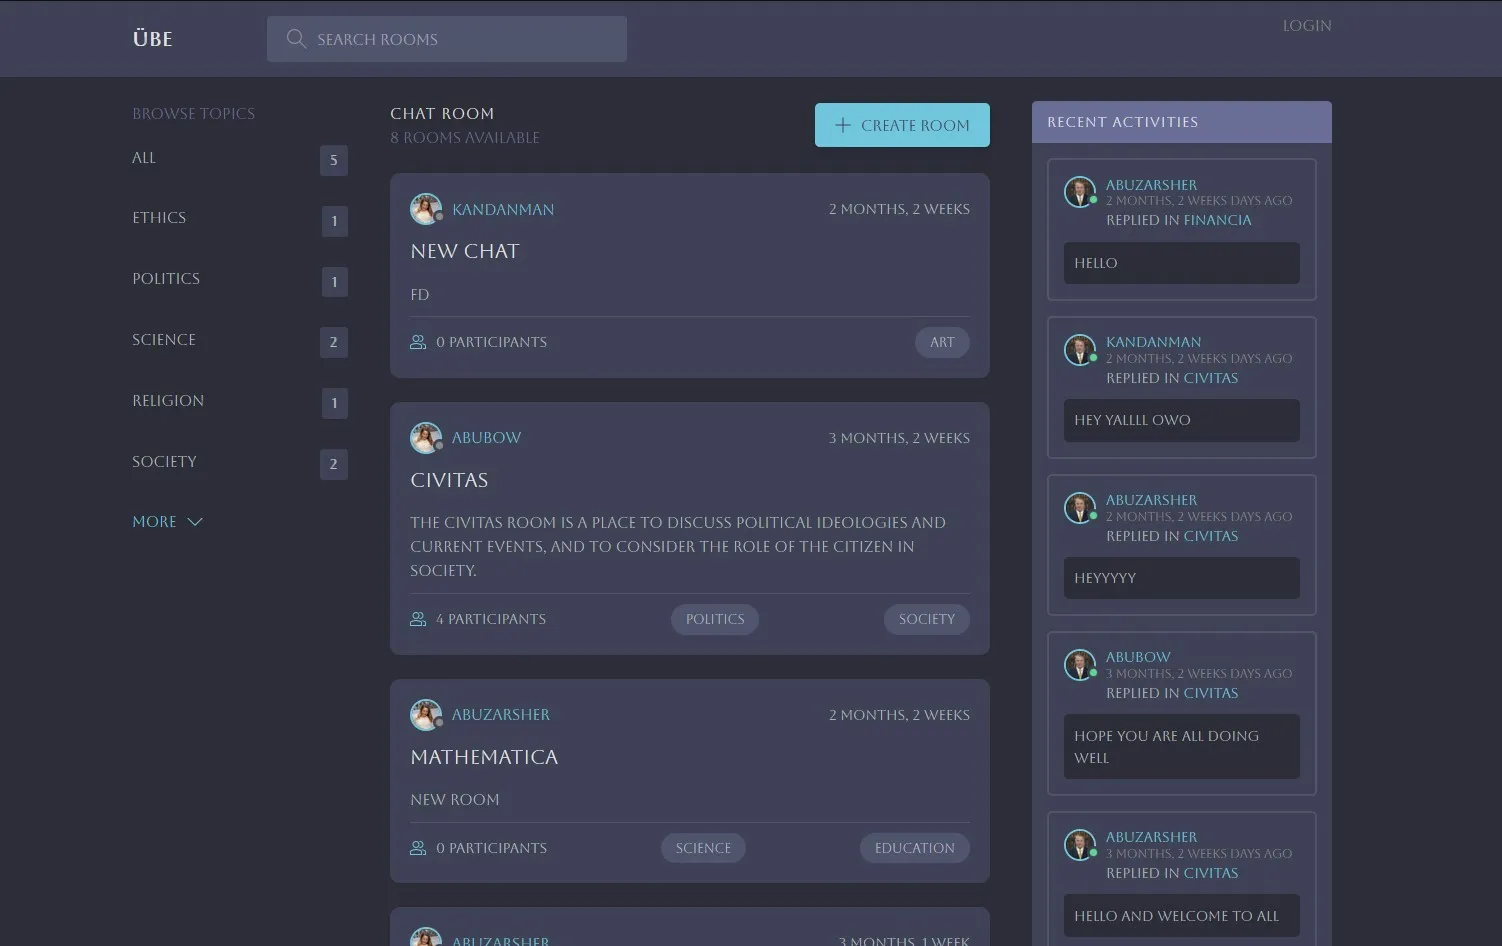Screen dimensions: 1502x946
Task: Click ABUBOW's avatar on the CIVITAS room card
Action: pyautogui.click(x=425, y=437)
